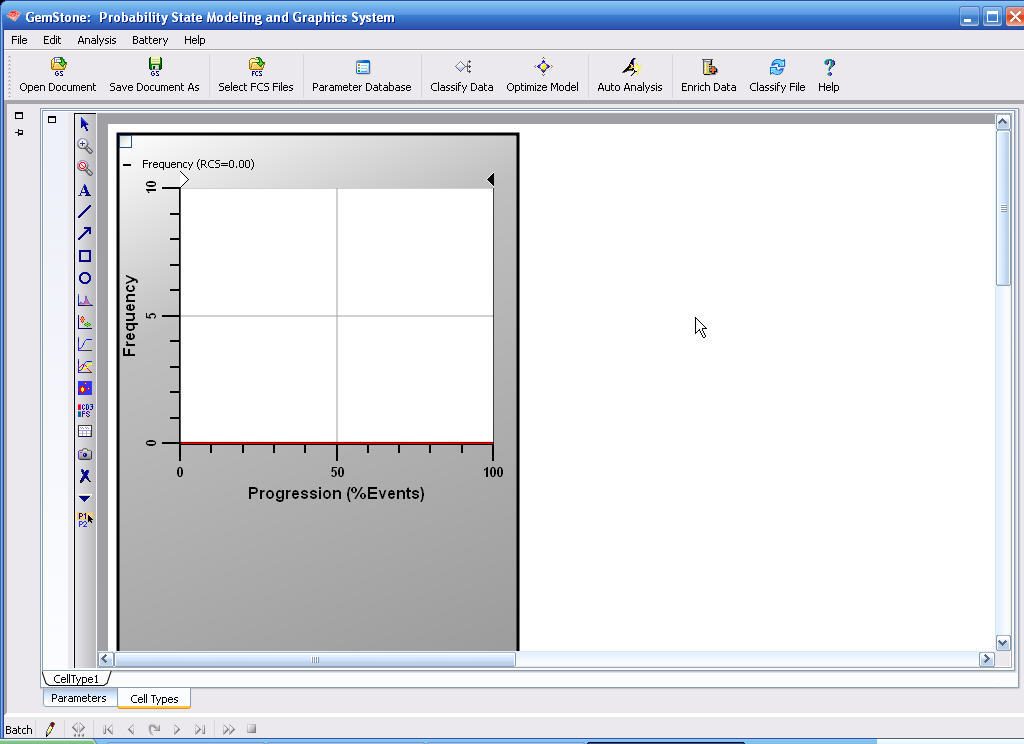Add a single-curve progression plot
This screenshot has width=1024, height=744.
coord(84,344)
